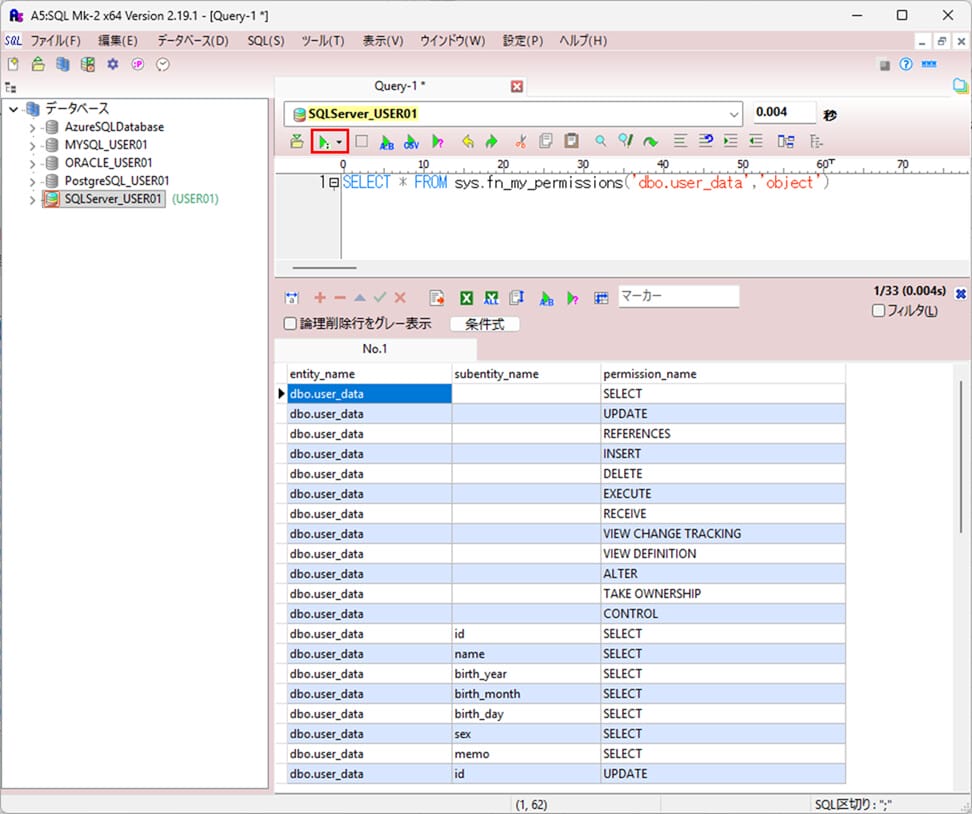Collapse the データベース root node
Viewport: 972px width, 814px height.
[13, 109]
